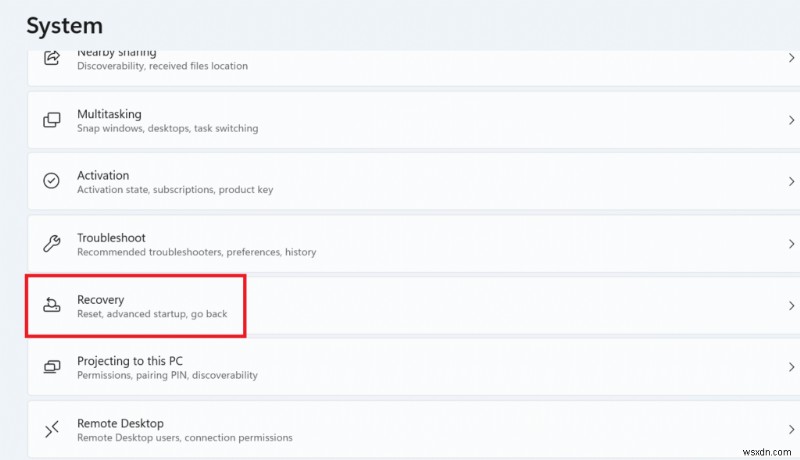Open Projecting to this PC chevron

pyautogui.click(x=791, y=367)
